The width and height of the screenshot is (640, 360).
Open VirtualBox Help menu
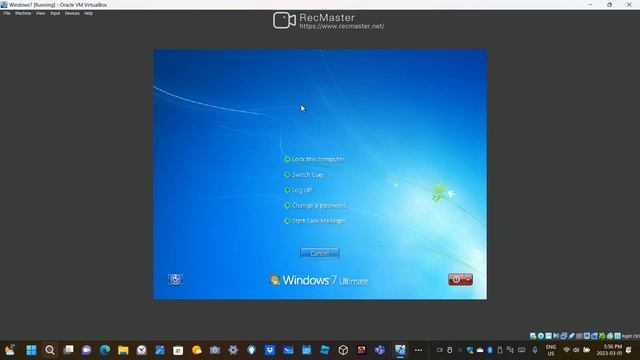(88, 13)
